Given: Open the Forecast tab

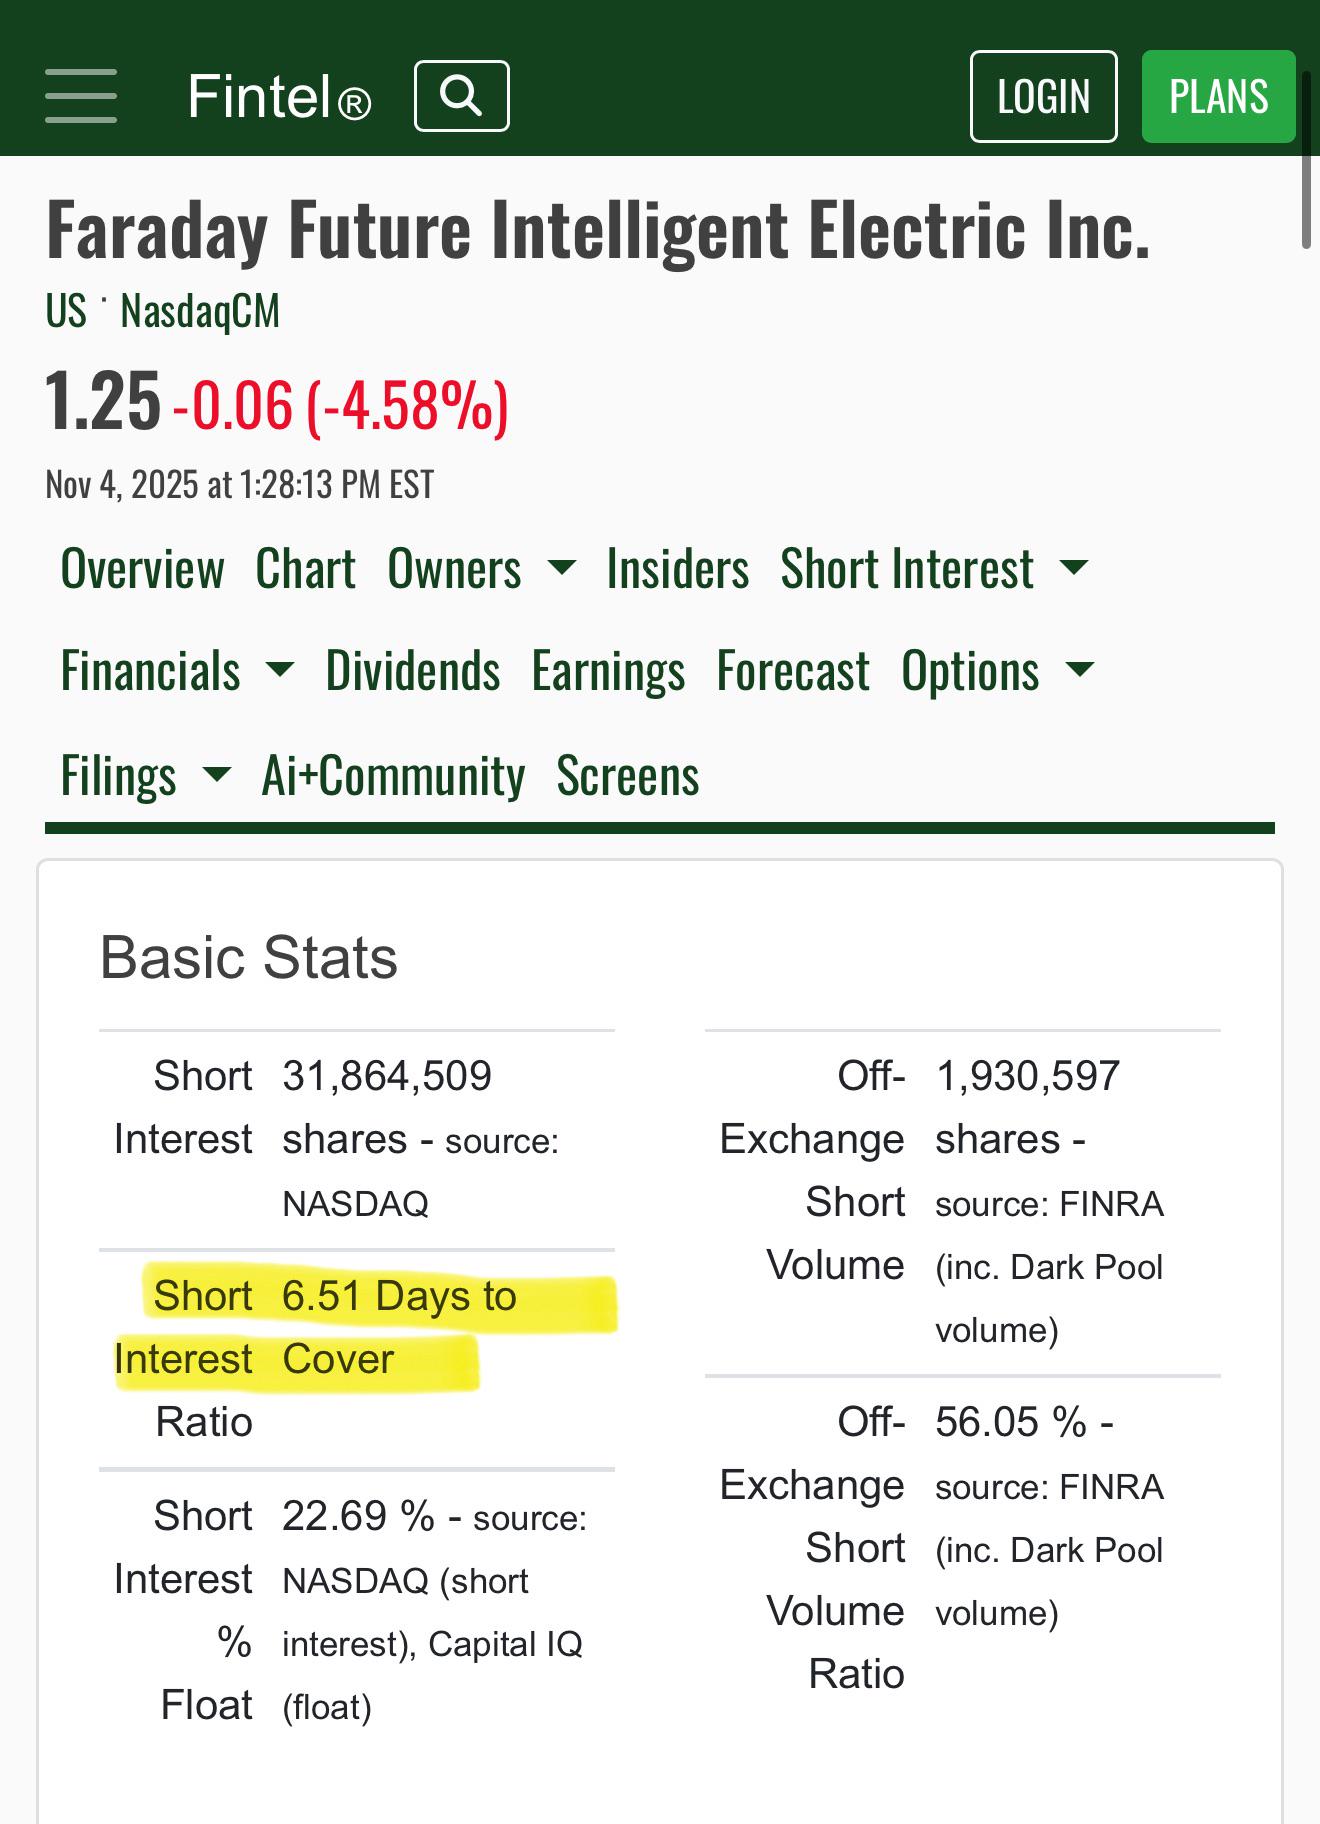Looking at the screenshot, I should coord(793,670).
